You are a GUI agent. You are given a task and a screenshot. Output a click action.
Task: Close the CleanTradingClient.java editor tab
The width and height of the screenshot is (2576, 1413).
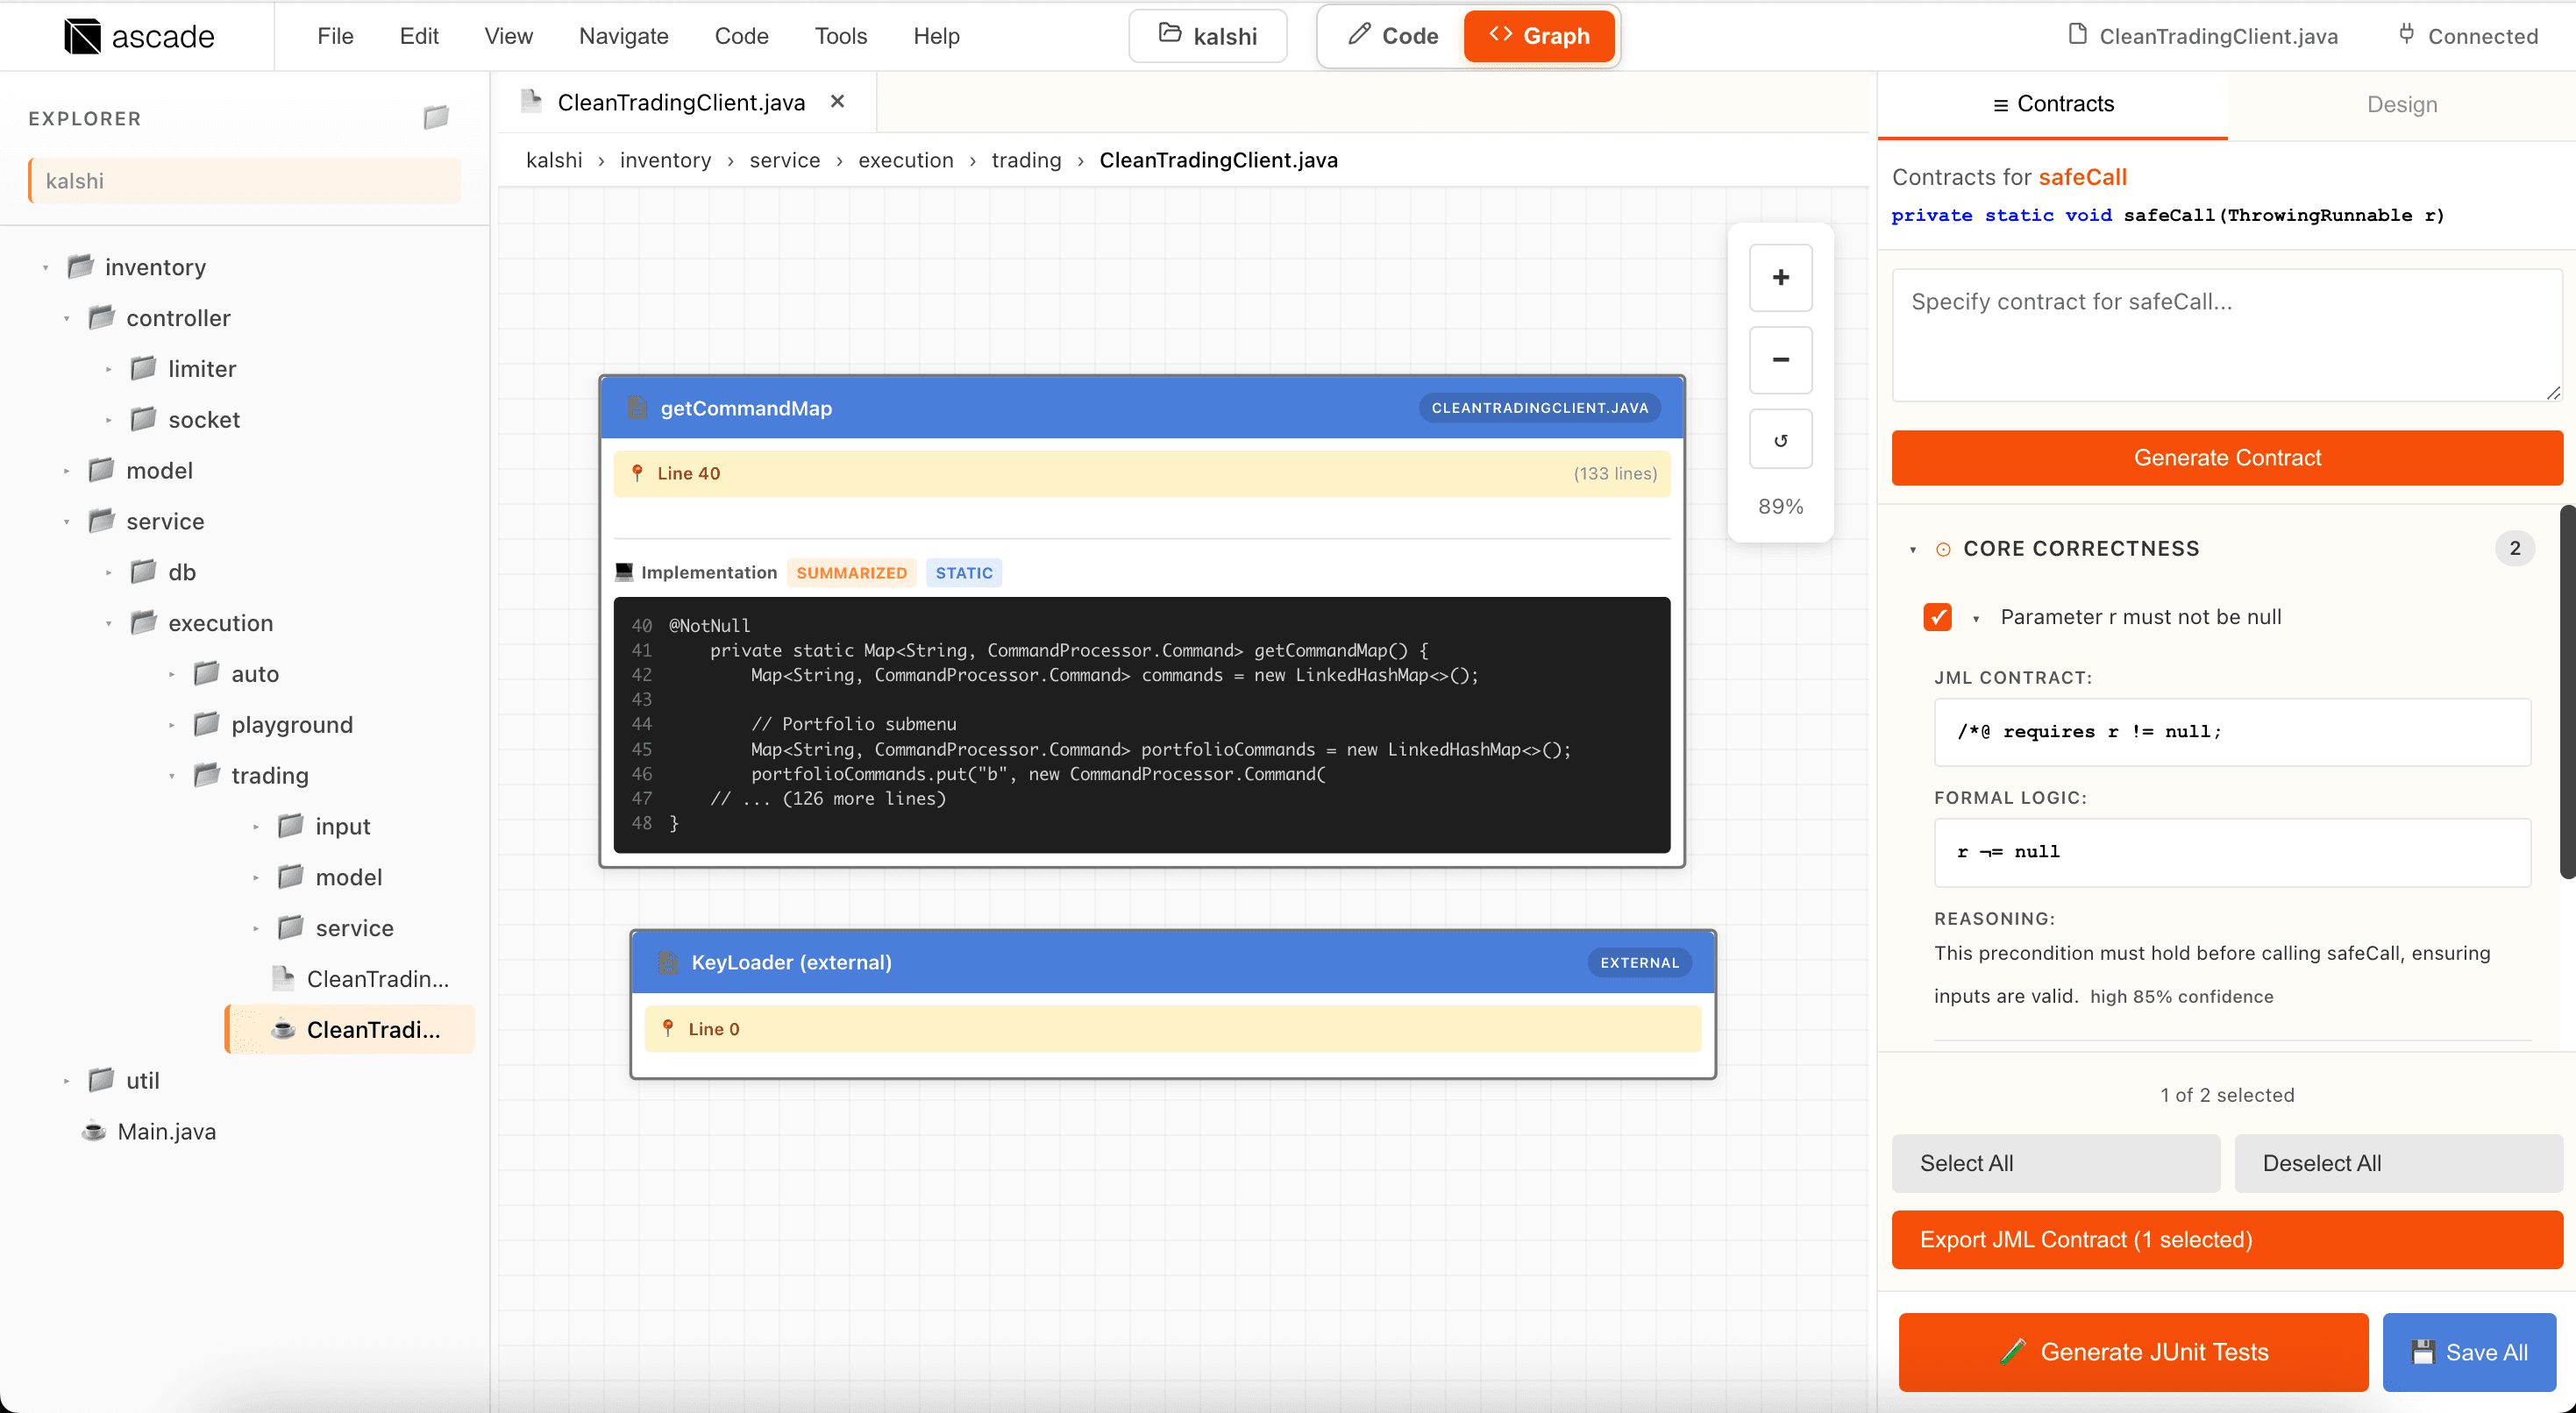[x=838, y=102]
